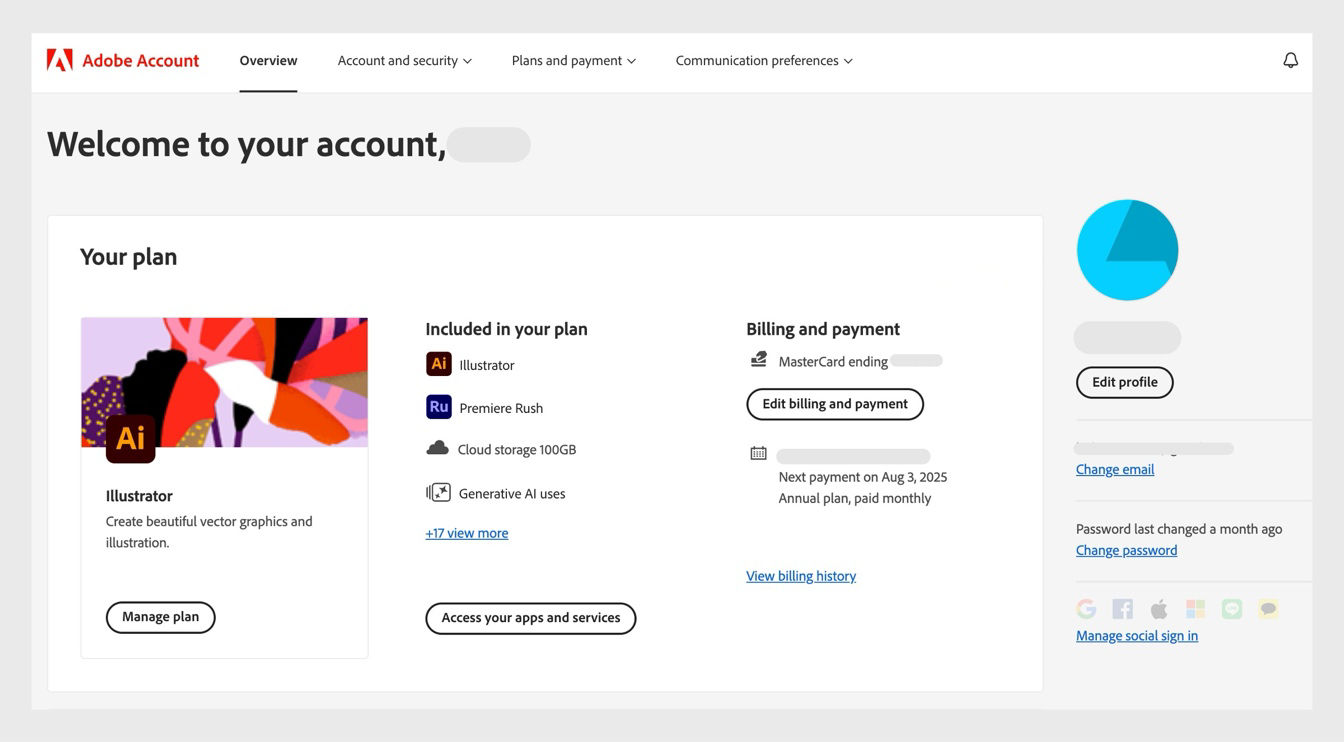Viewport: 1344px width, 742px height.
Task: Open the notifications bell
Action: tap(1290, 60)
